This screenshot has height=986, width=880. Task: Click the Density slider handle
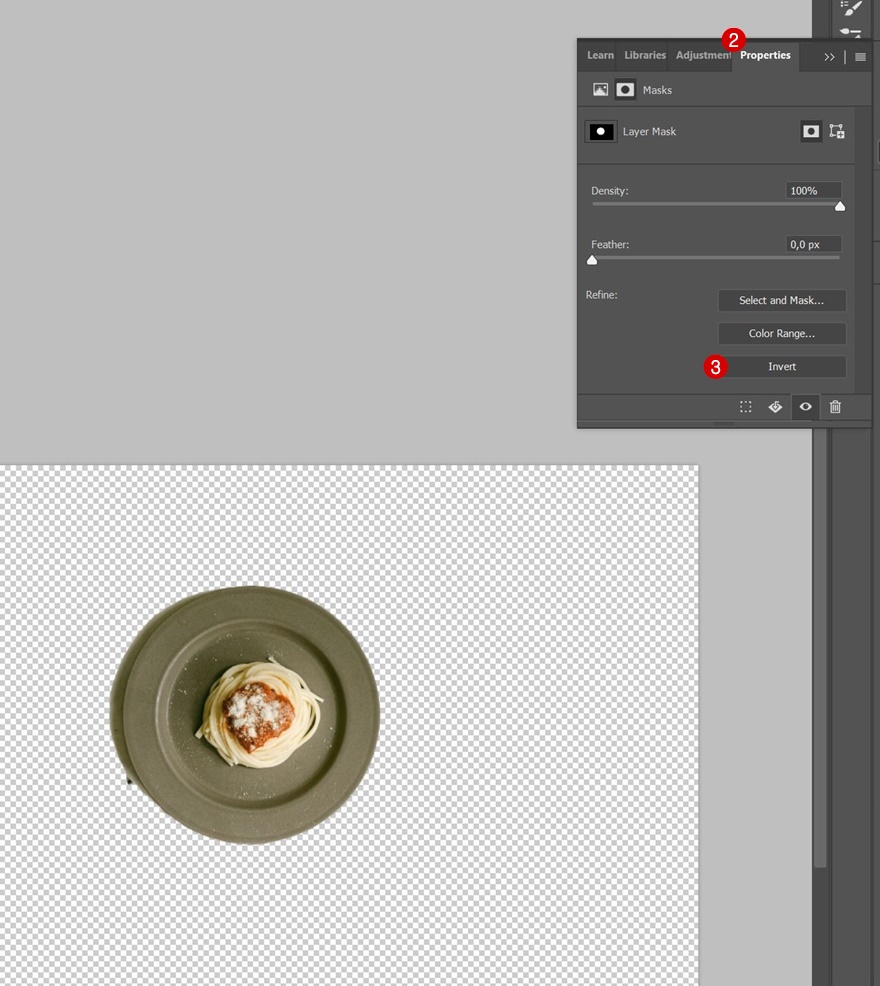coord(840,206)
